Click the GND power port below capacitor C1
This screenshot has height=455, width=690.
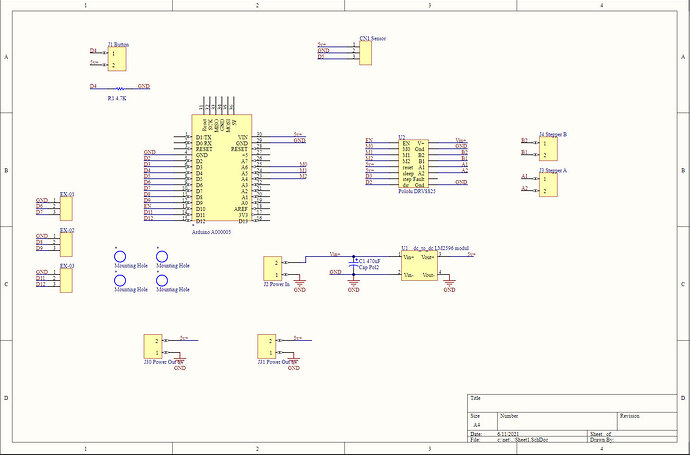pos(353,284)
